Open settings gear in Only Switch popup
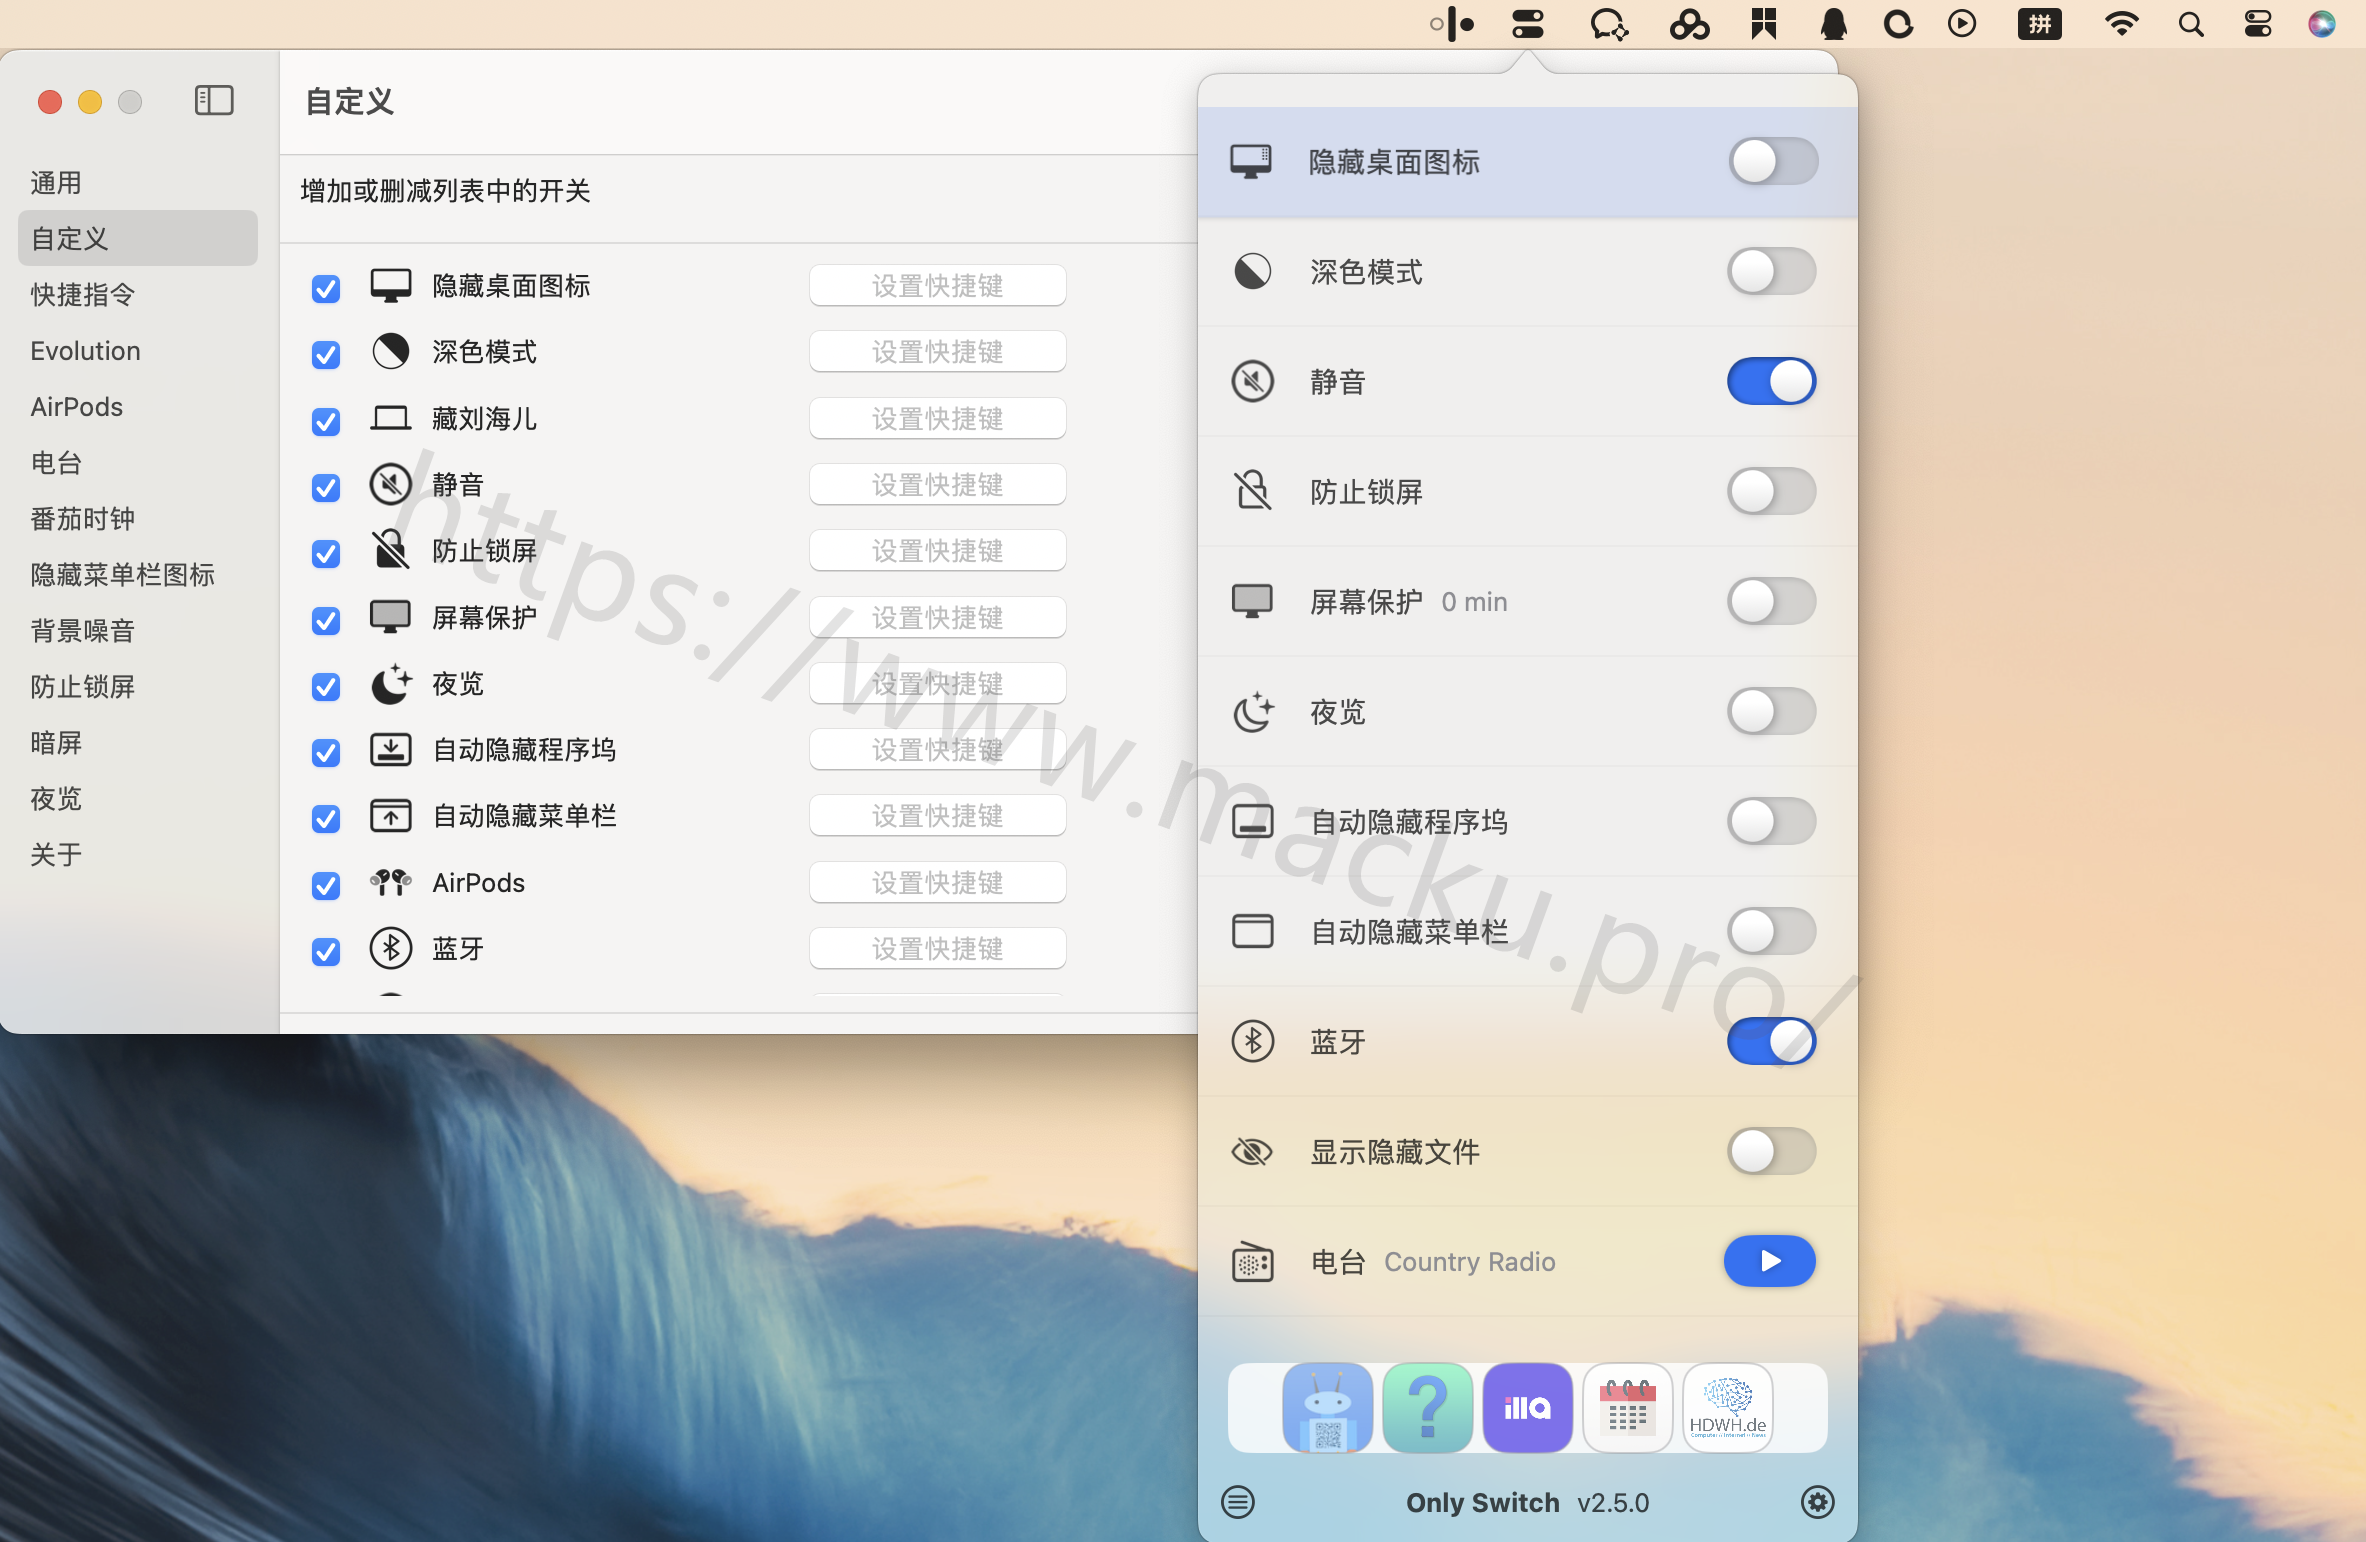This screenshot has height=1542, width=2366. pyautogui.click(x=1818, y=1501)
